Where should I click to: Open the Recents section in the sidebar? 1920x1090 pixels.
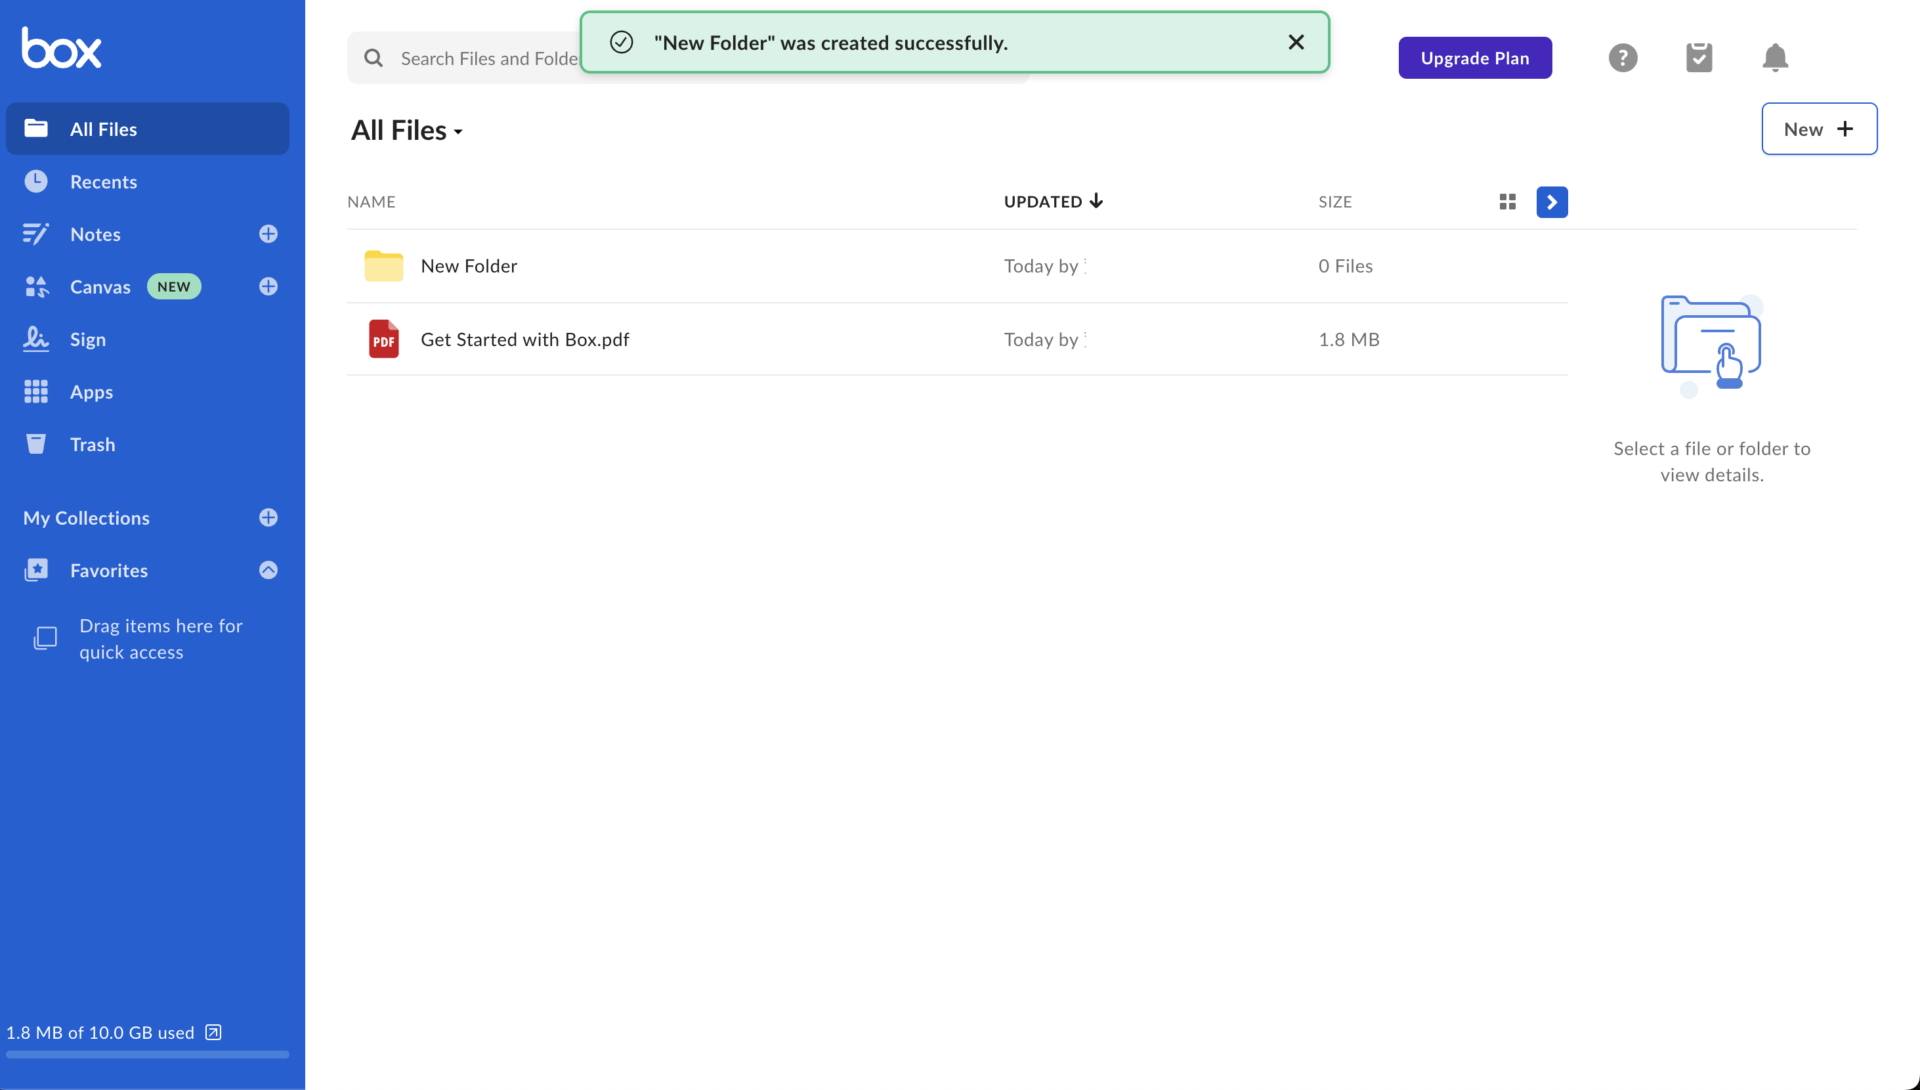[x=104, y=181]
